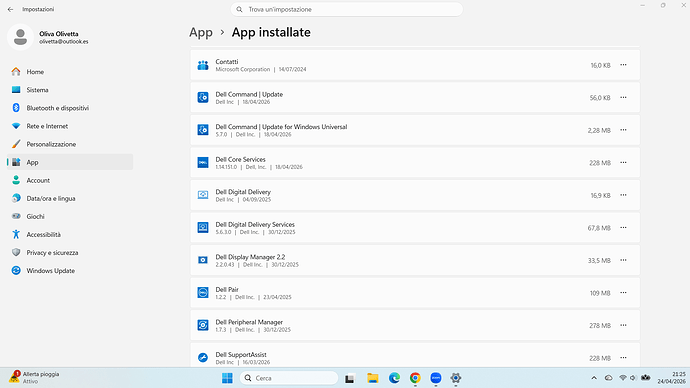
Task: Click the Dell SupportAssist app icon
Action: pyautogui.click(x=203, y=358)
